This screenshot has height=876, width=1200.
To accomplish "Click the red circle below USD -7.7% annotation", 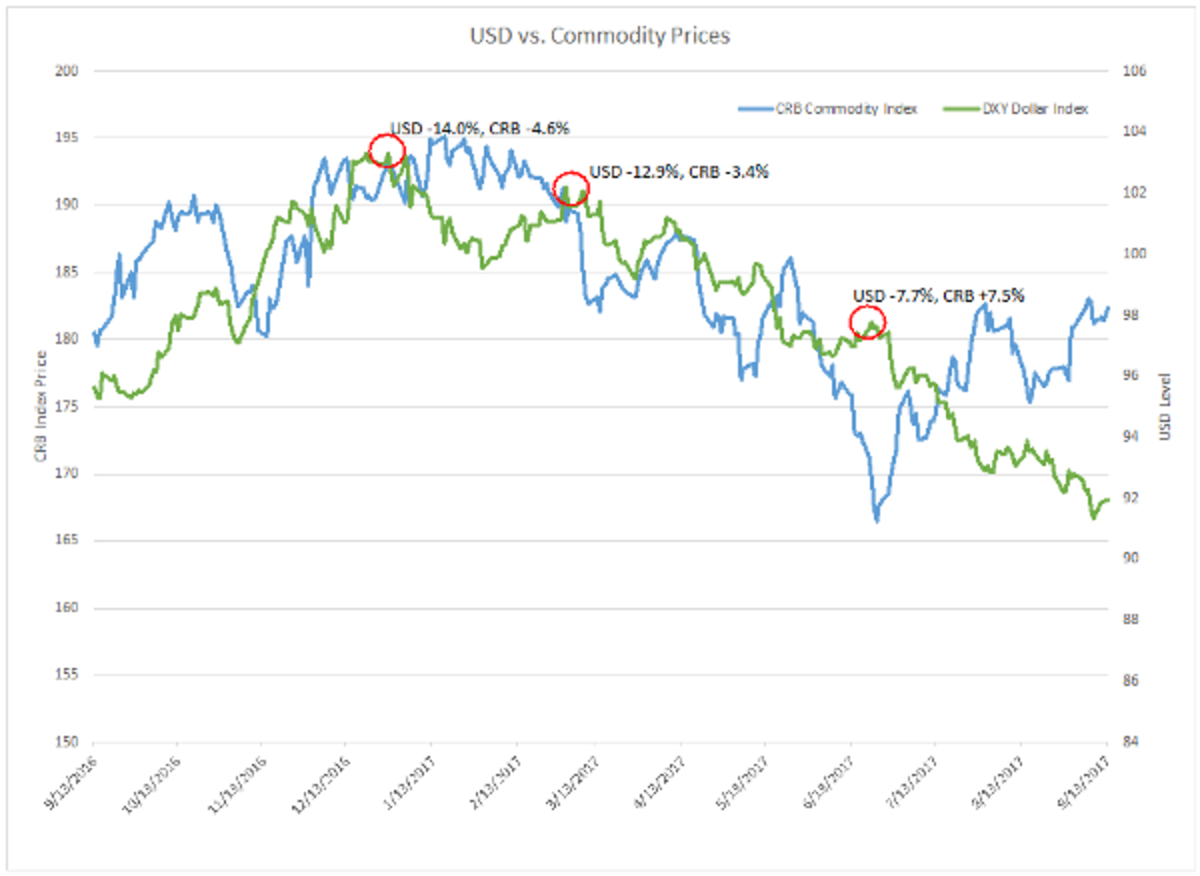I will click(x=868, y=323).
